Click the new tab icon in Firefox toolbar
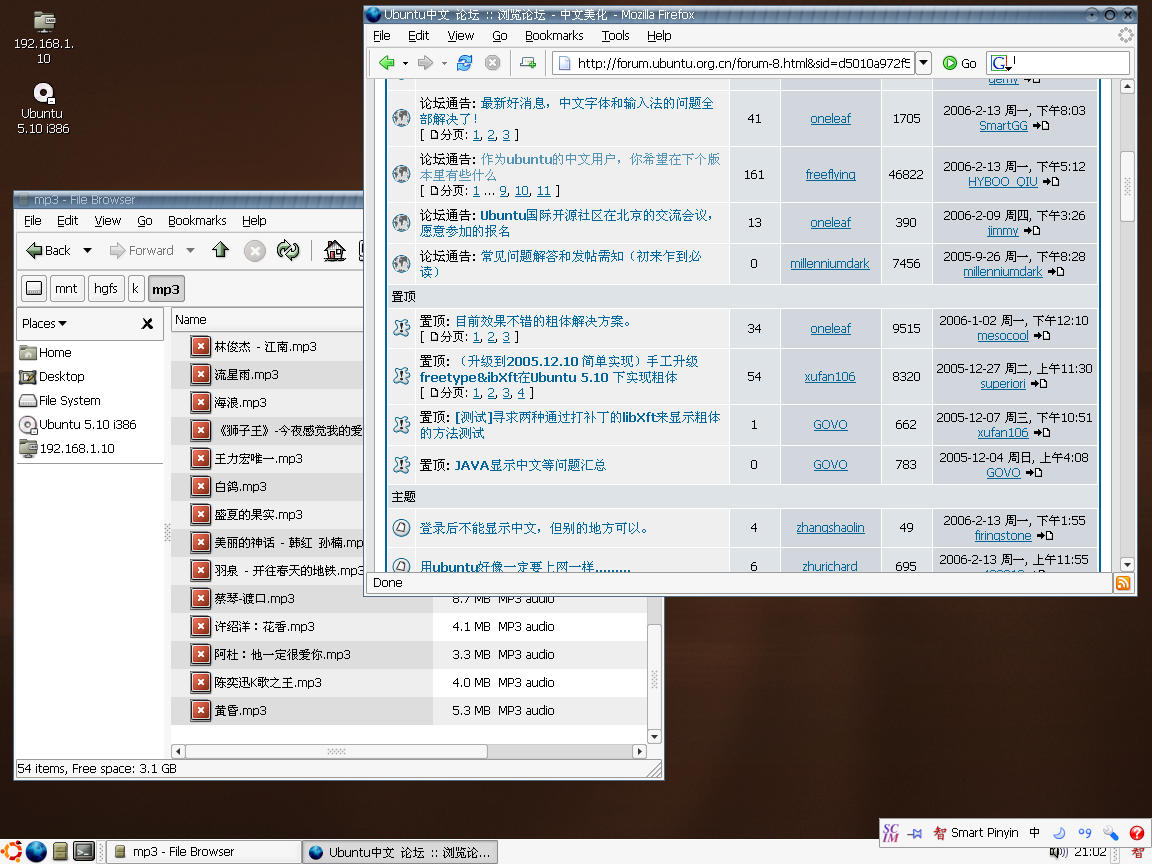The height and width of the screenshot is (864, 1152). click(x=528, y=63)
